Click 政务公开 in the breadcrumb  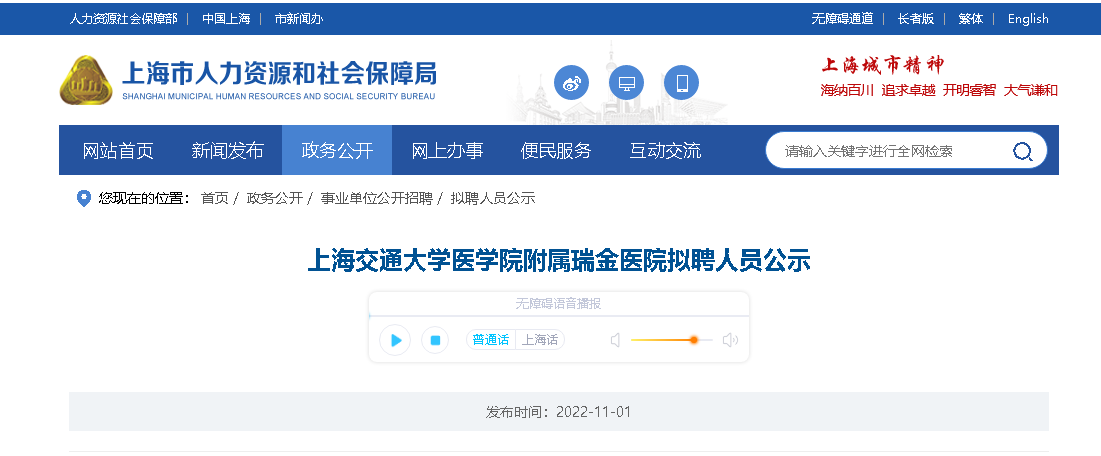pyautogui.click(x=275, y=198)
